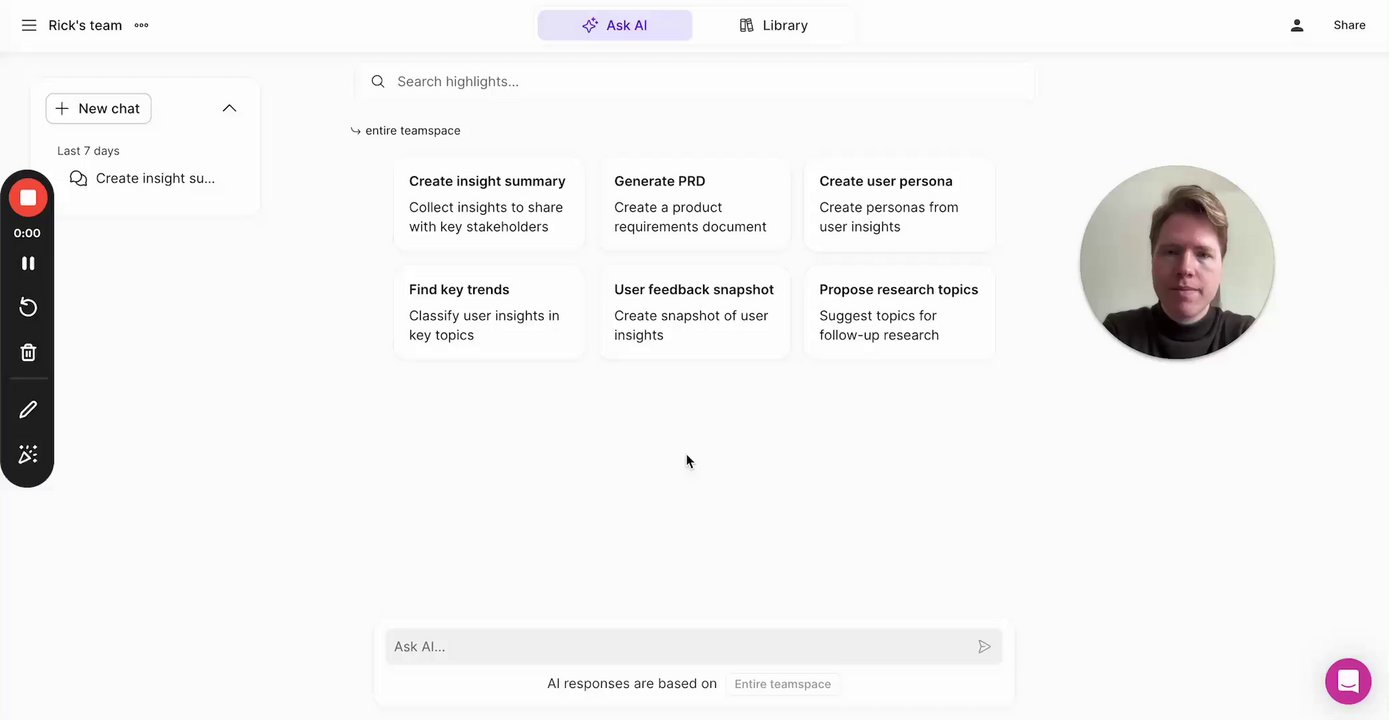Switch to the Library tab
This screenshot has height=720, width=1389.
click(773, 25)
